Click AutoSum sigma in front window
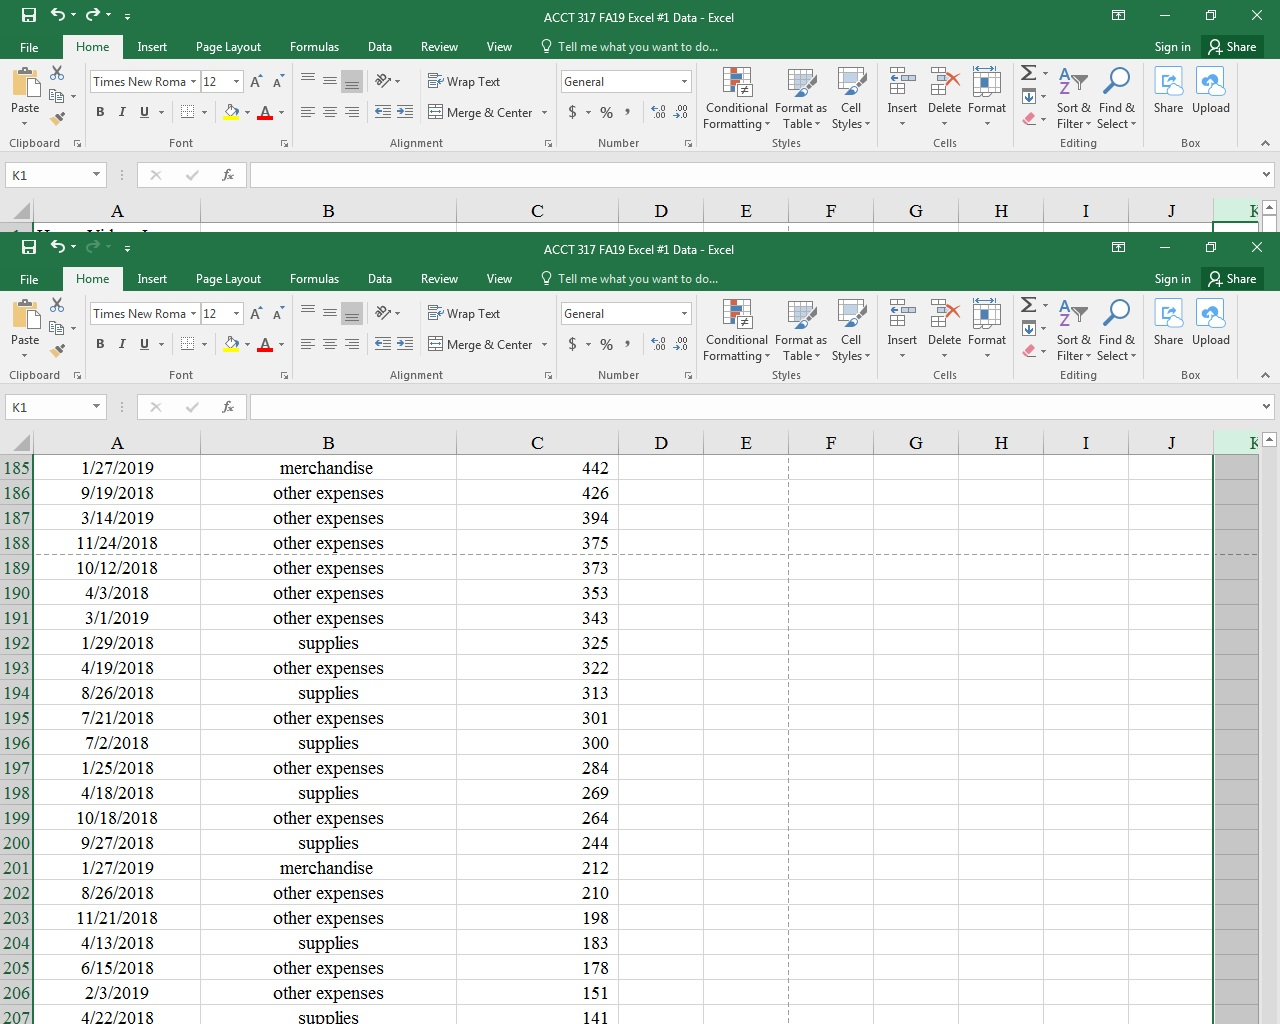The width and height of the screenshot is (1280, 1024). tap(1028, 304)
